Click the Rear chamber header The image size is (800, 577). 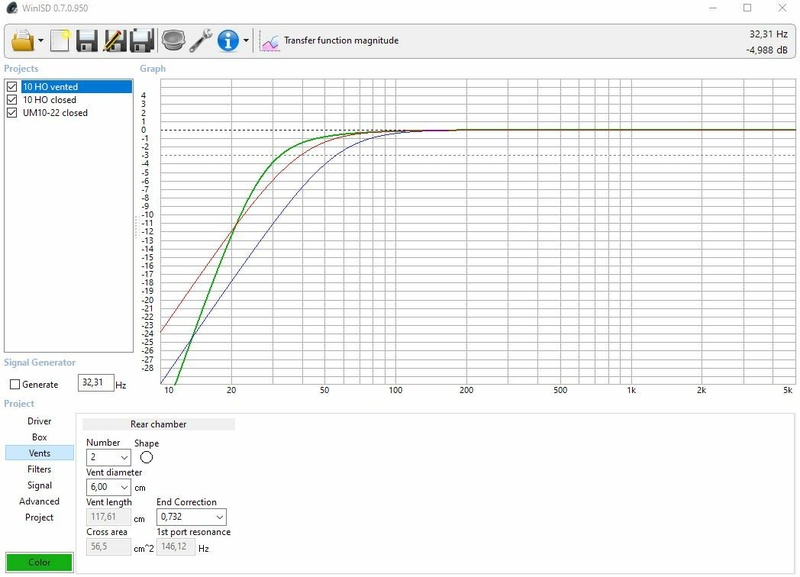coord(159,424)
